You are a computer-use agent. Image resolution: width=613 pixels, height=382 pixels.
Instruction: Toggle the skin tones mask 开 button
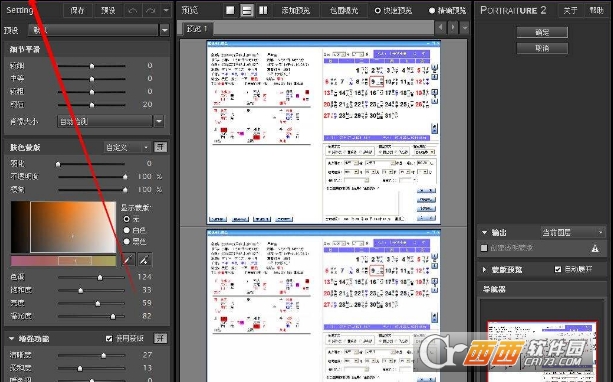[160, 147]
